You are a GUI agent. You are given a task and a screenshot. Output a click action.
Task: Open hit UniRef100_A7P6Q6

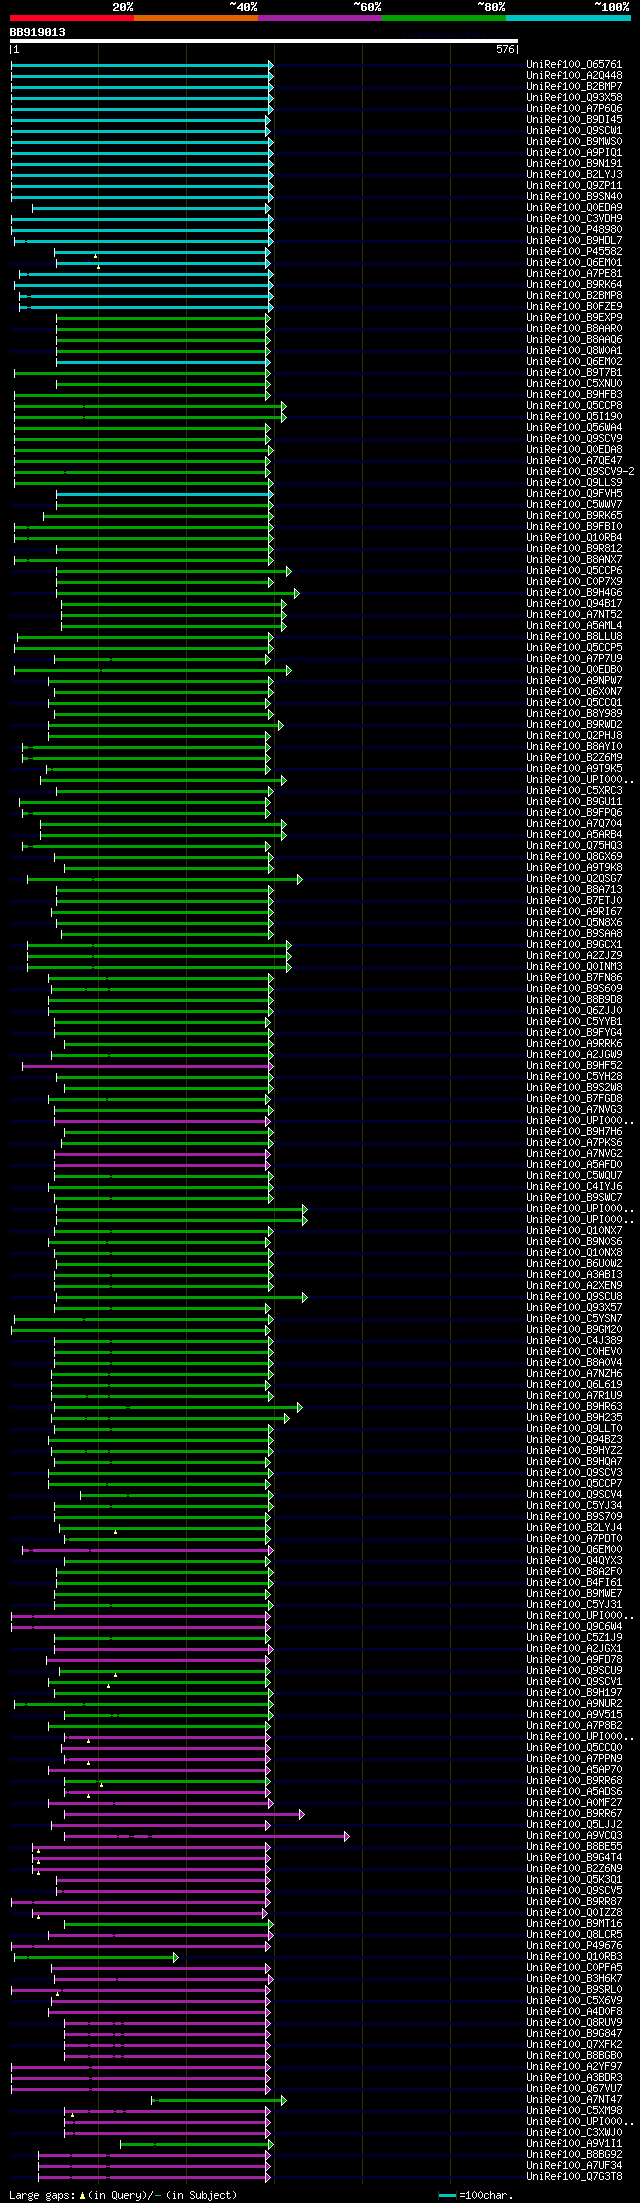click(574, 108)
